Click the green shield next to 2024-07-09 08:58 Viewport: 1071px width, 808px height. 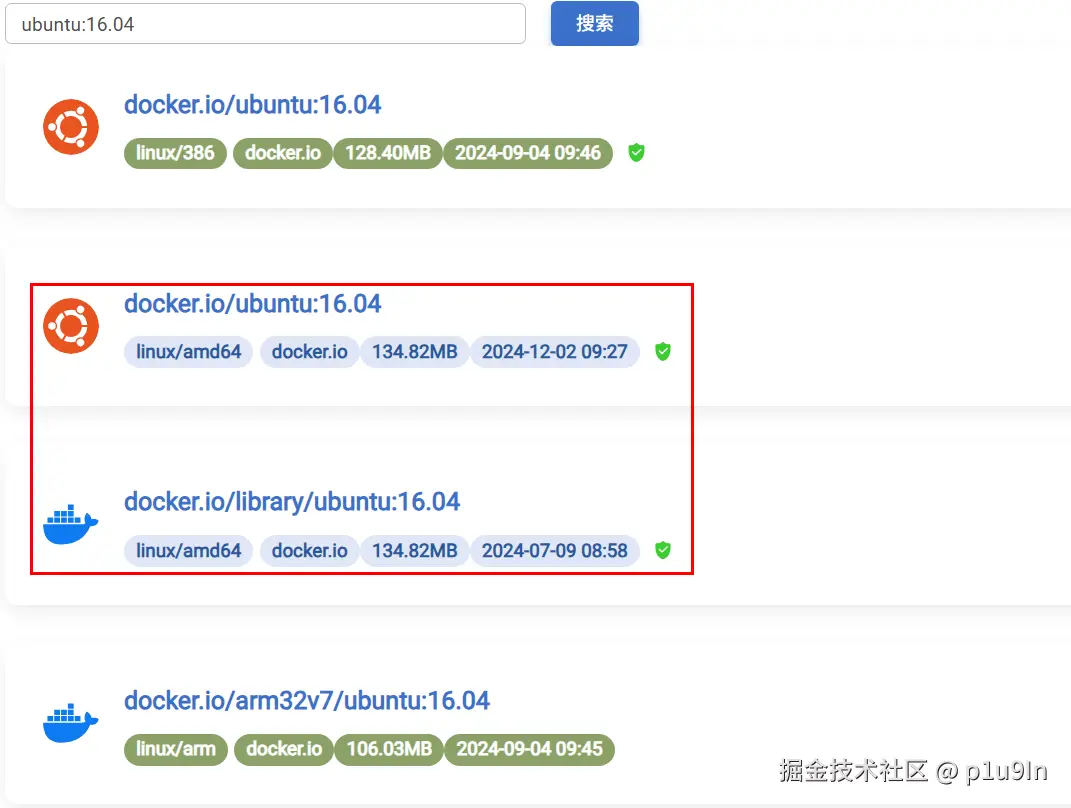click(x=663, y=550)
